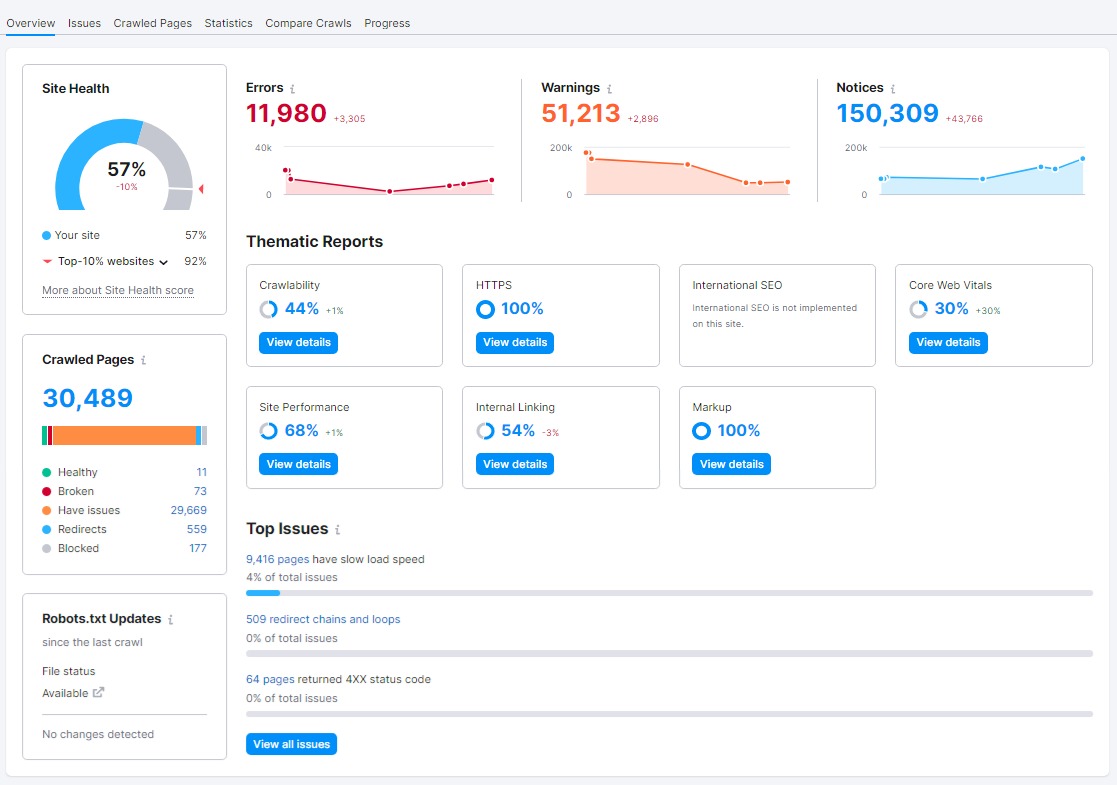Screen dimensions: 1117x785
Task: Open the Issues tab
Action: (x=84, y=23)
